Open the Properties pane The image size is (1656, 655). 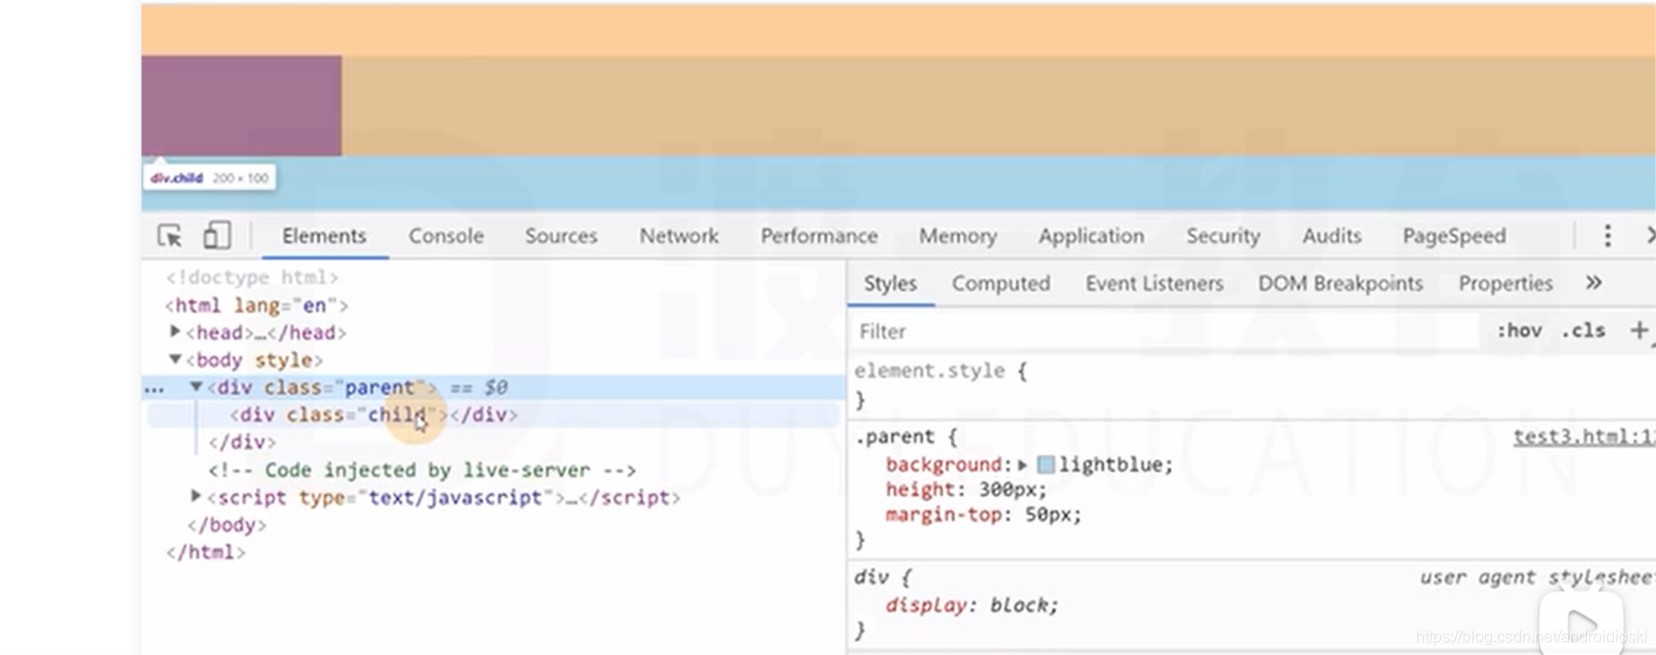[x=1505, y=283]
